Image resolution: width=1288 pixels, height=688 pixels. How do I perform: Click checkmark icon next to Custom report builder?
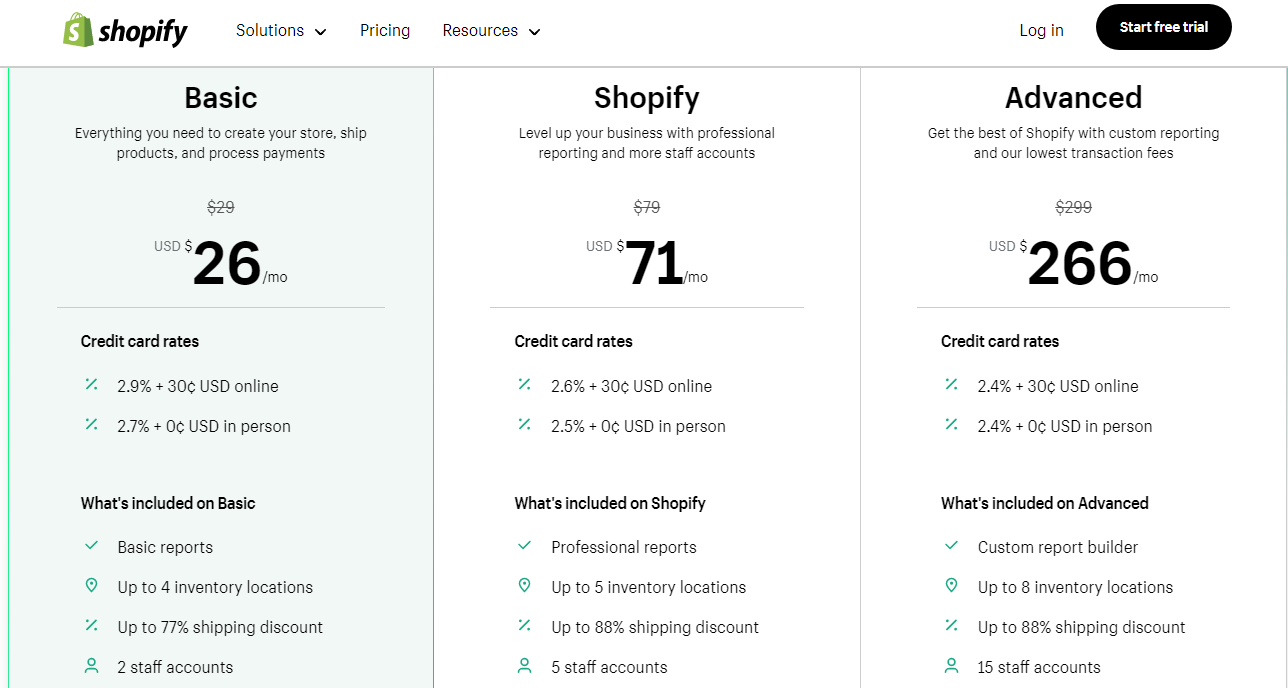point(951,546)
